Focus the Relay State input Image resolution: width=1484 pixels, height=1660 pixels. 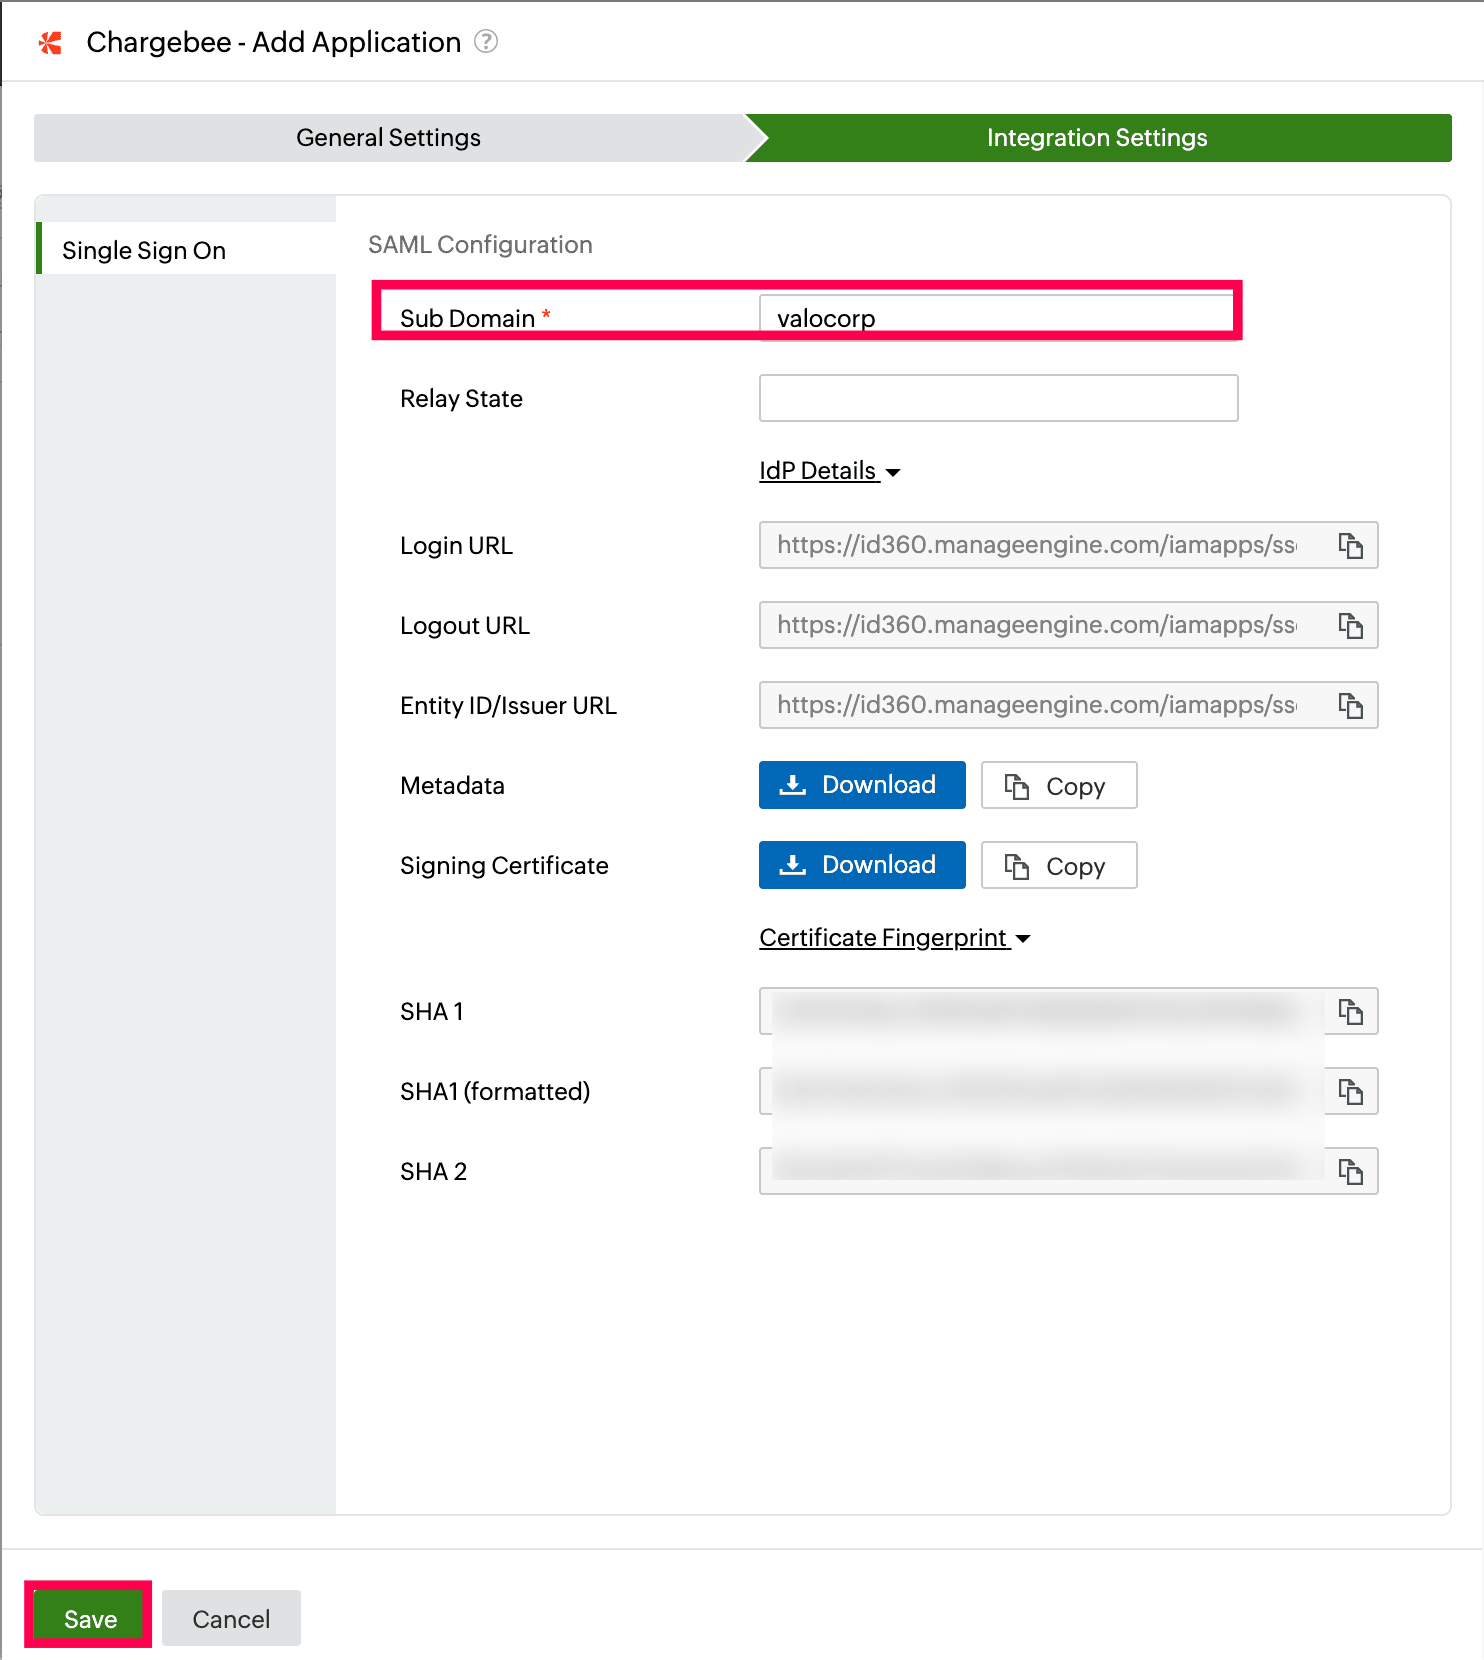[999, 398]
